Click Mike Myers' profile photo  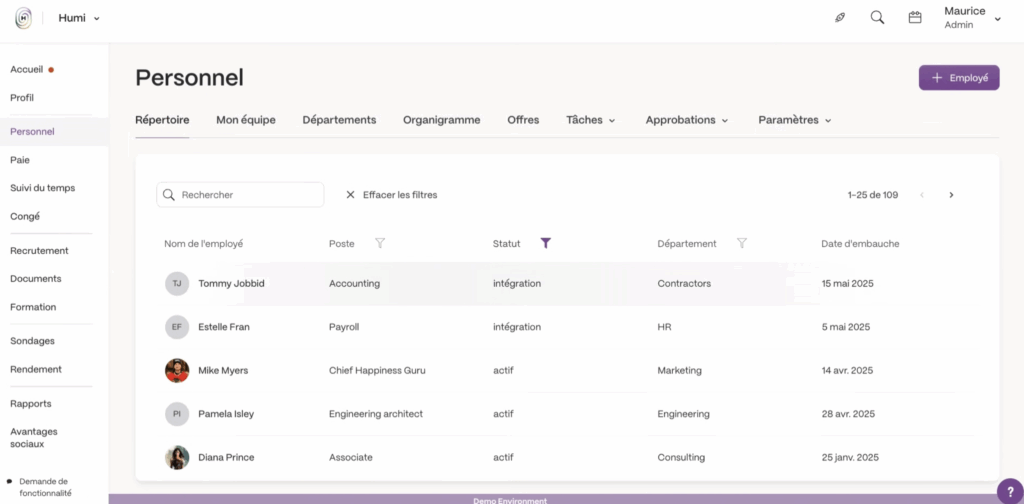177,370
